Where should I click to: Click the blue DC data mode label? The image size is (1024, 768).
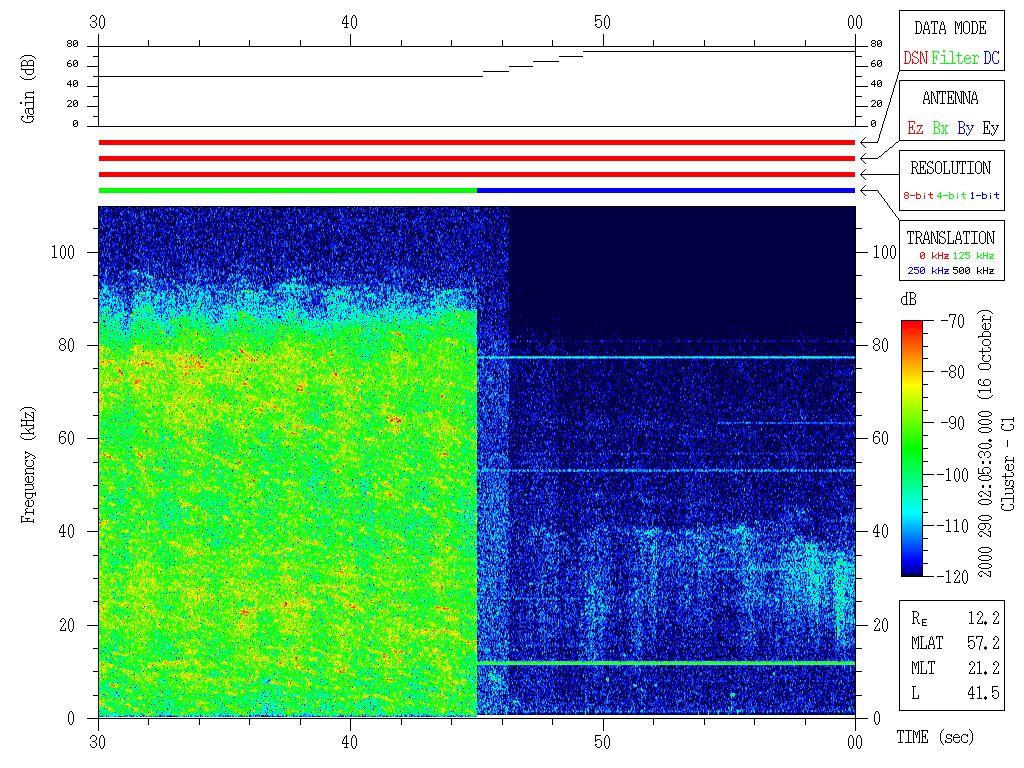pyautogui.click(x=991, y=58)
